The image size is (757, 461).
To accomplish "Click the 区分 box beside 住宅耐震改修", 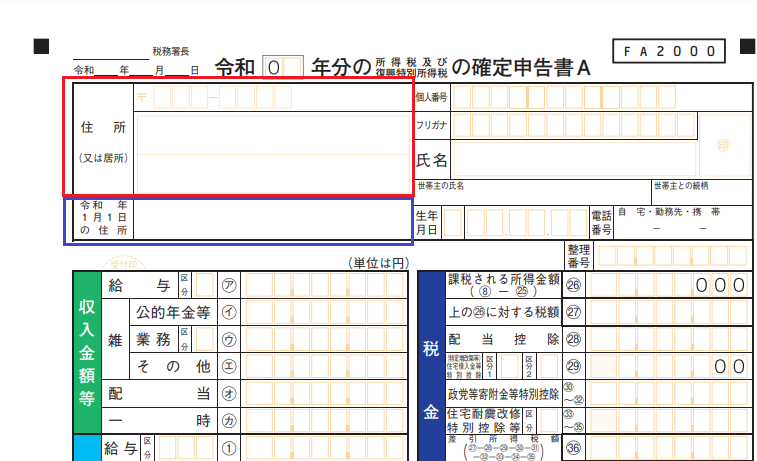I will [x=549, y=420].
